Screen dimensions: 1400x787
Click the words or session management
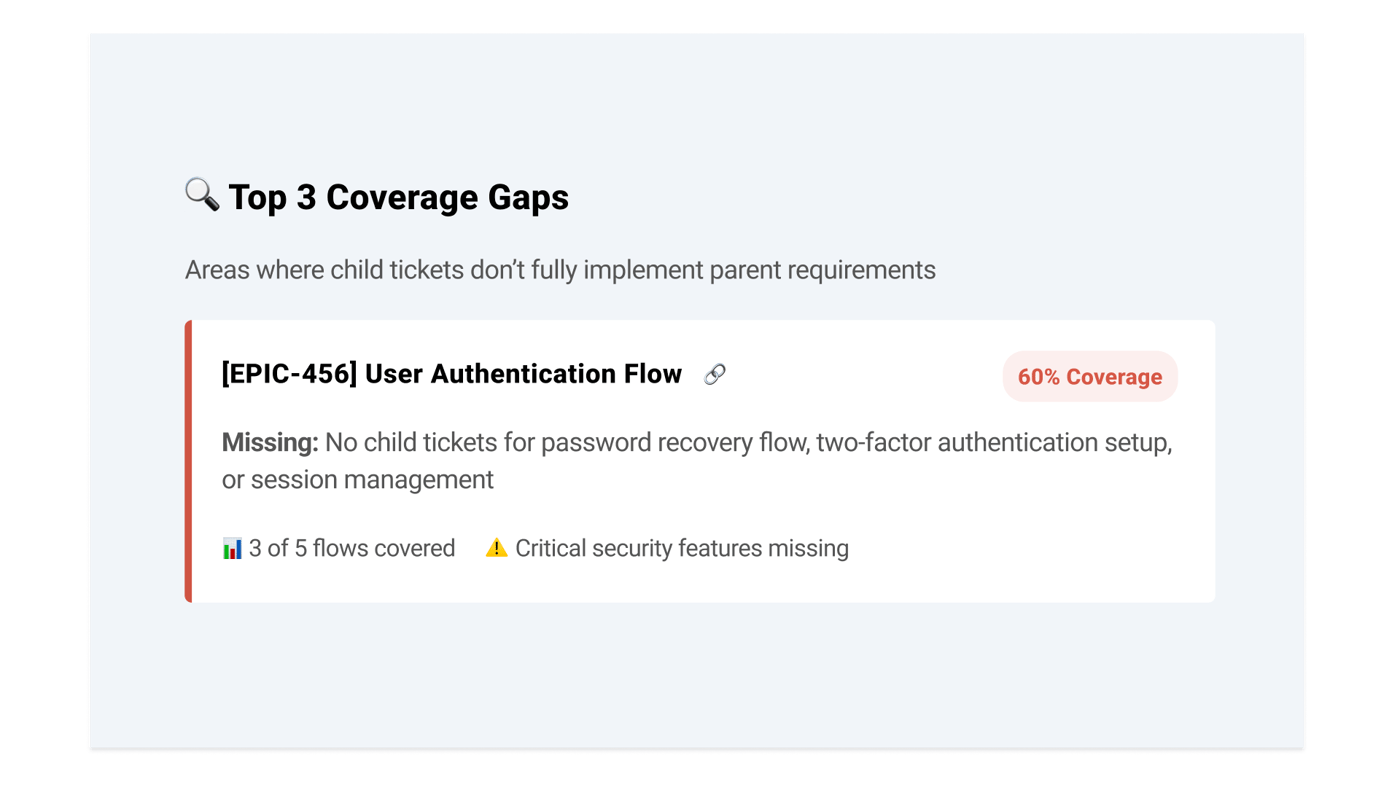coord(357,480)
